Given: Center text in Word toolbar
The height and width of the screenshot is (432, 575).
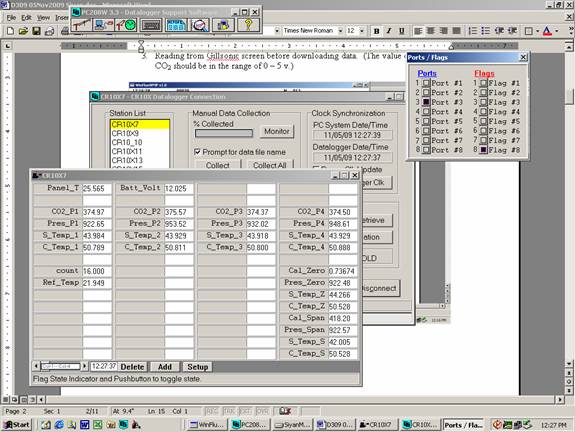Looking at the screenshot, I should (431, 31).
